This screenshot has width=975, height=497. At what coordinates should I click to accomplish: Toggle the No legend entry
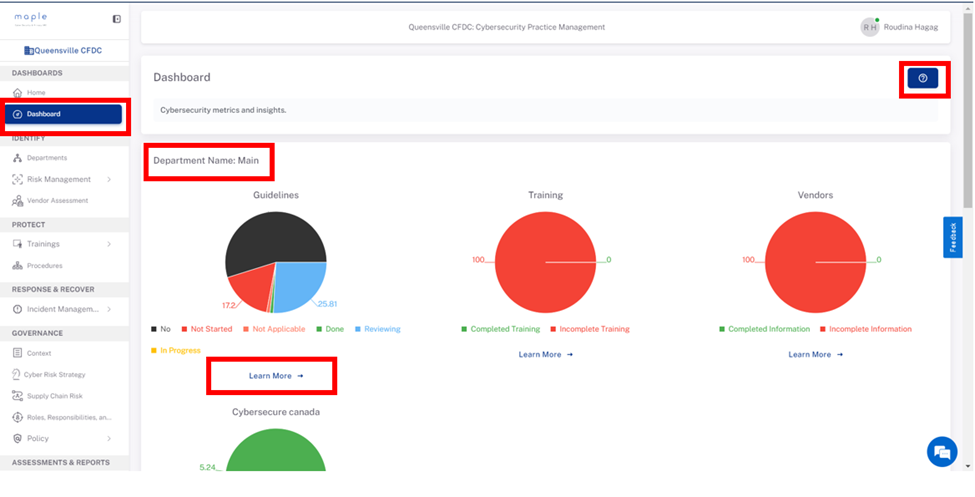coord(160,329)
